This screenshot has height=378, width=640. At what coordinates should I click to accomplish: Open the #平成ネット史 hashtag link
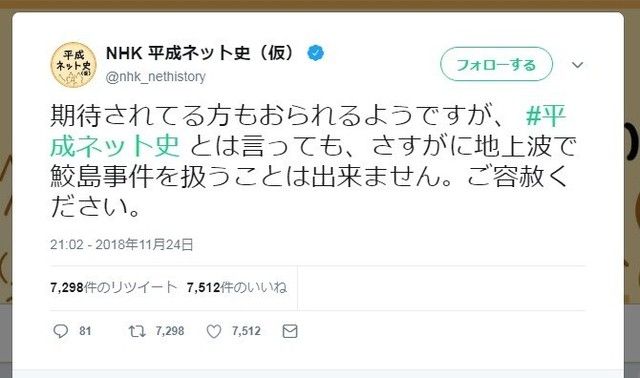pyautogui.click(x=545, y=116)
